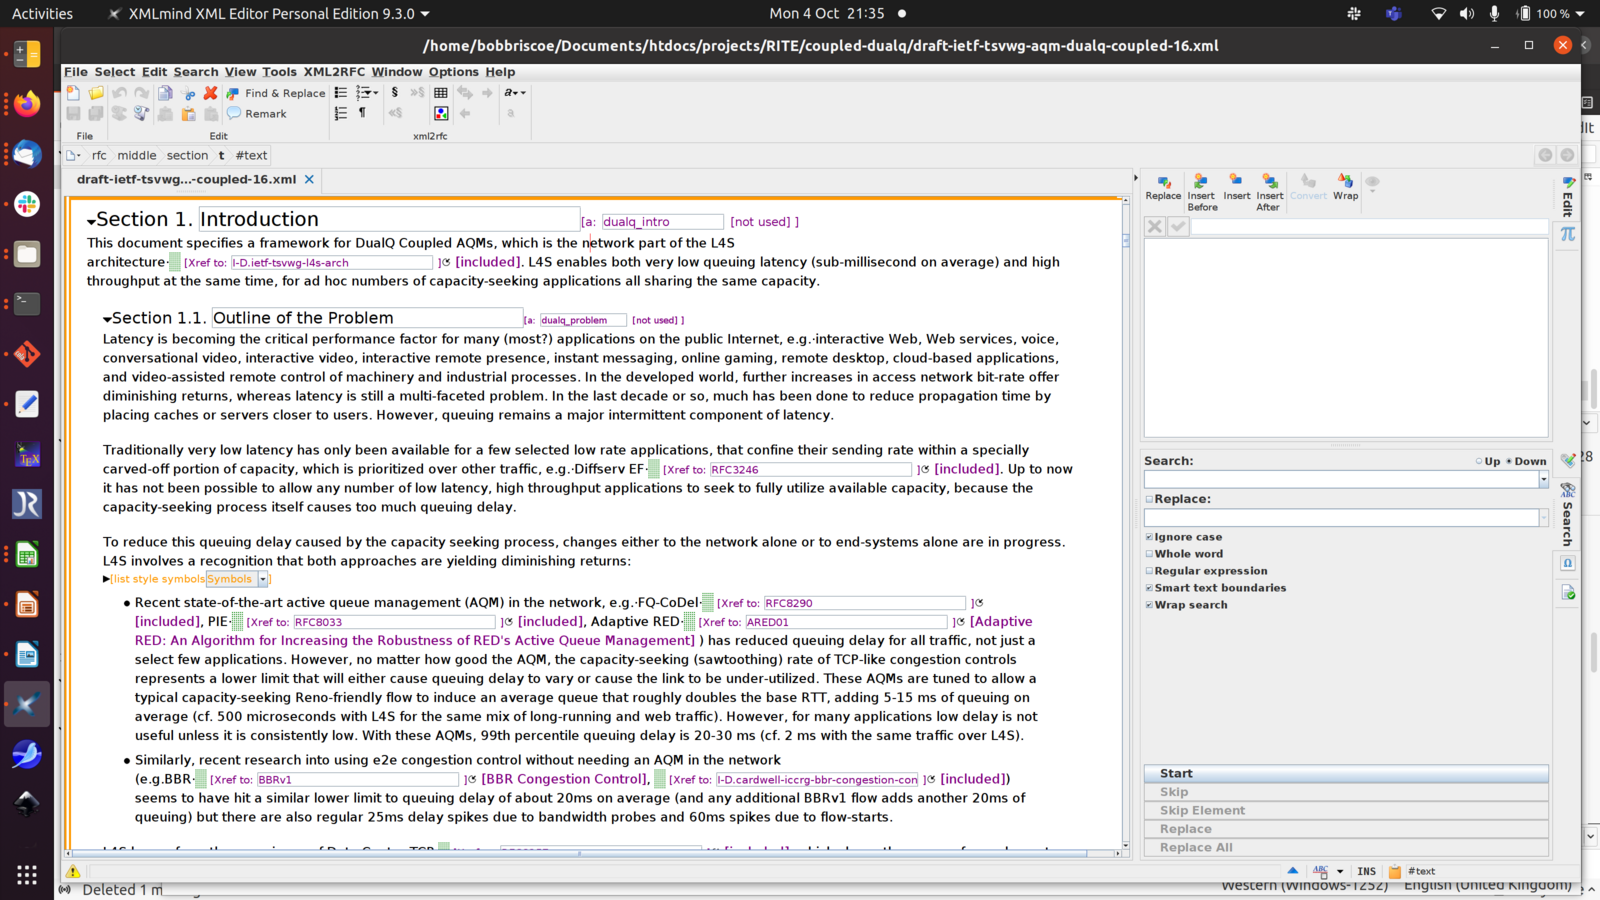Viewport: 1600px width, 900px height.
Task: Open the Tools menu
Action: point(279,72)
